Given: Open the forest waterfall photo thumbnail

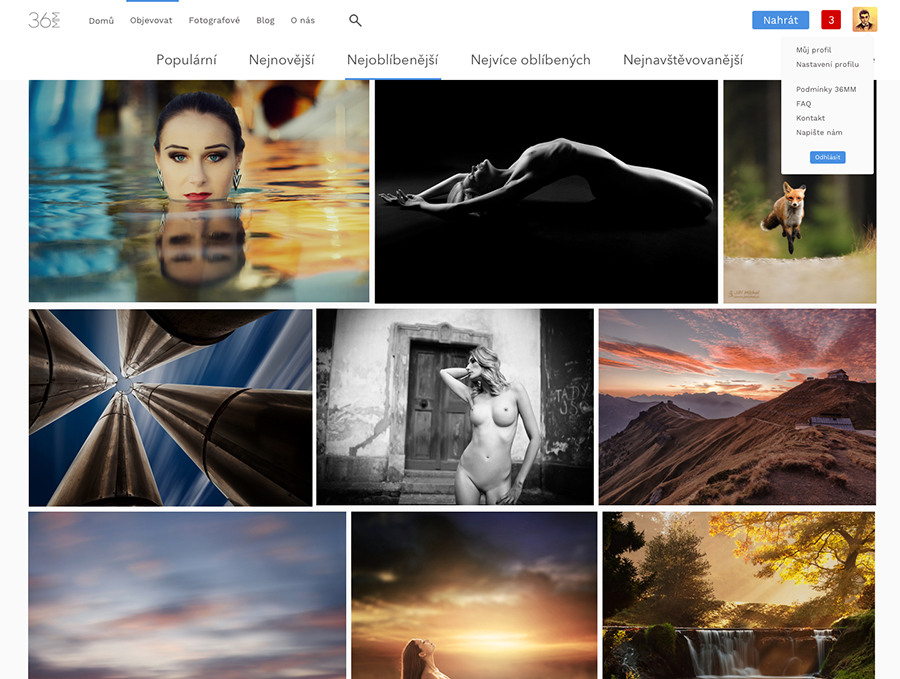Looking at the screenshot, I should click(x=738, y=595).
